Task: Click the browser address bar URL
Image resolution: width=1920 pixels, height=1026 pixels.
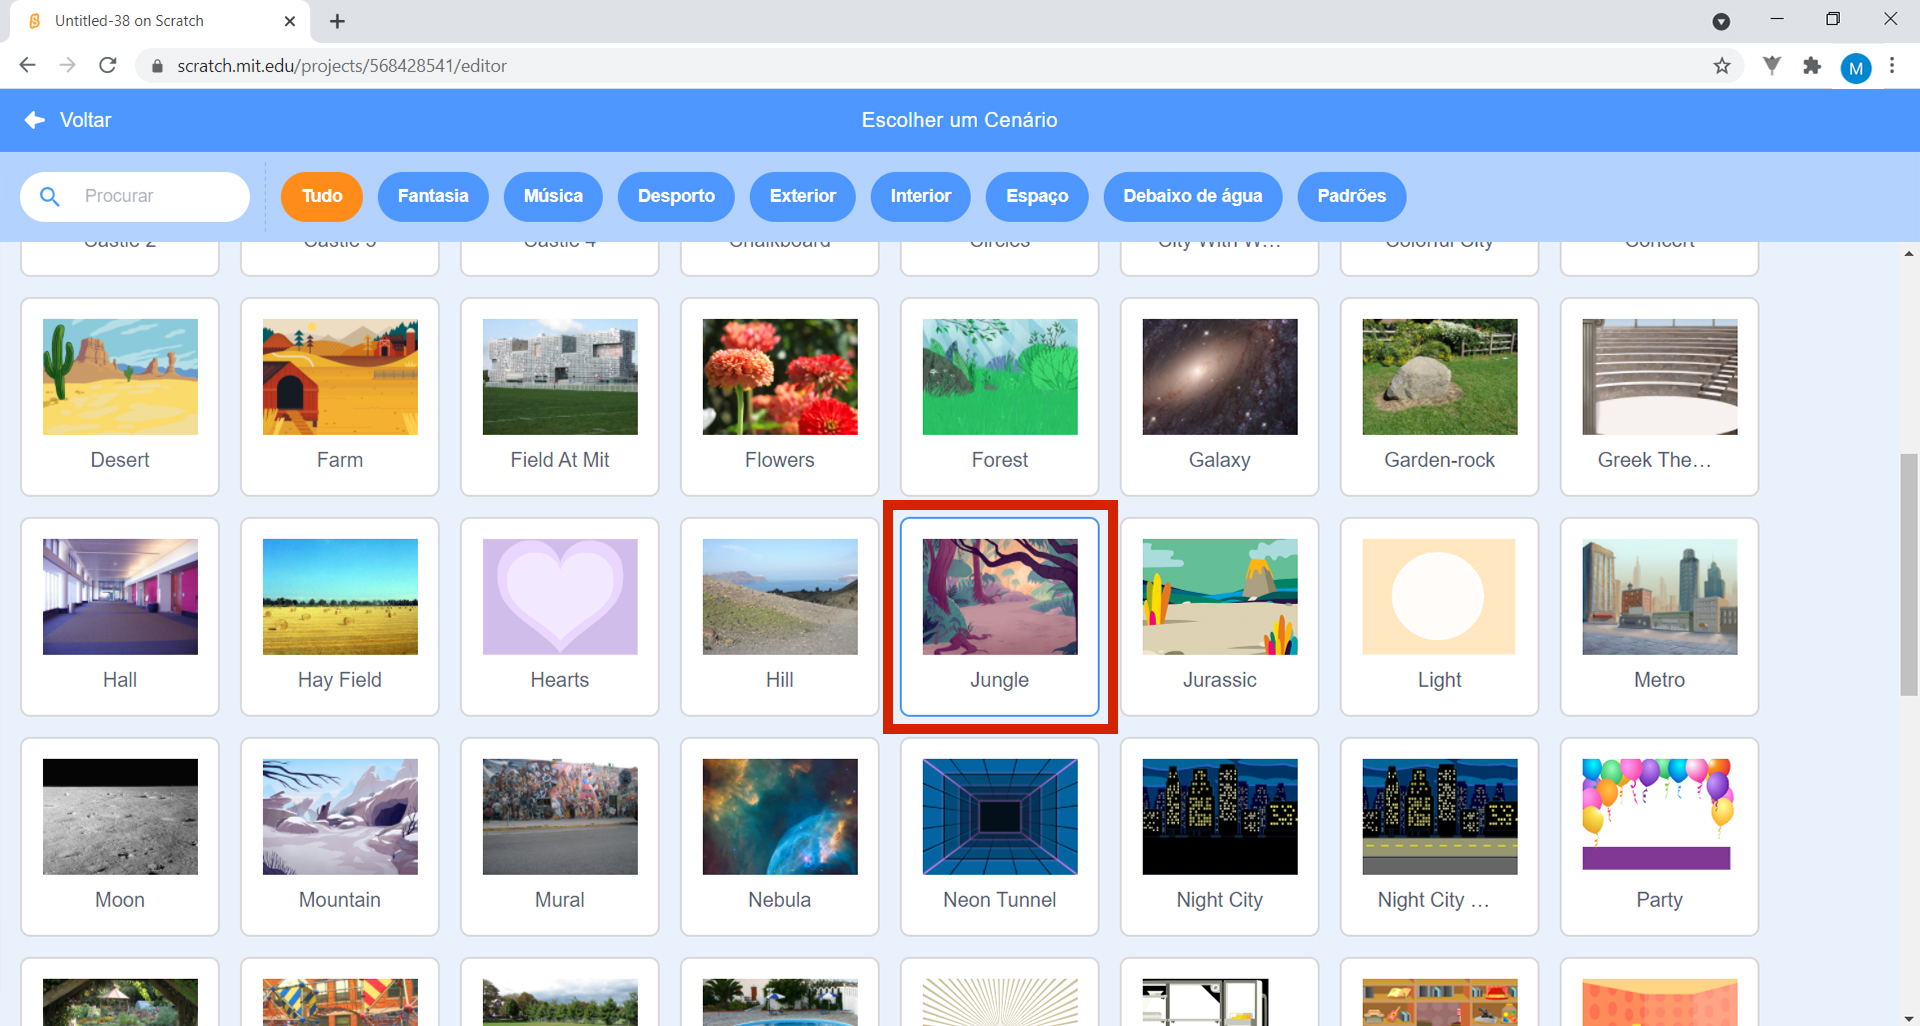Action: [x=342, y=66]
